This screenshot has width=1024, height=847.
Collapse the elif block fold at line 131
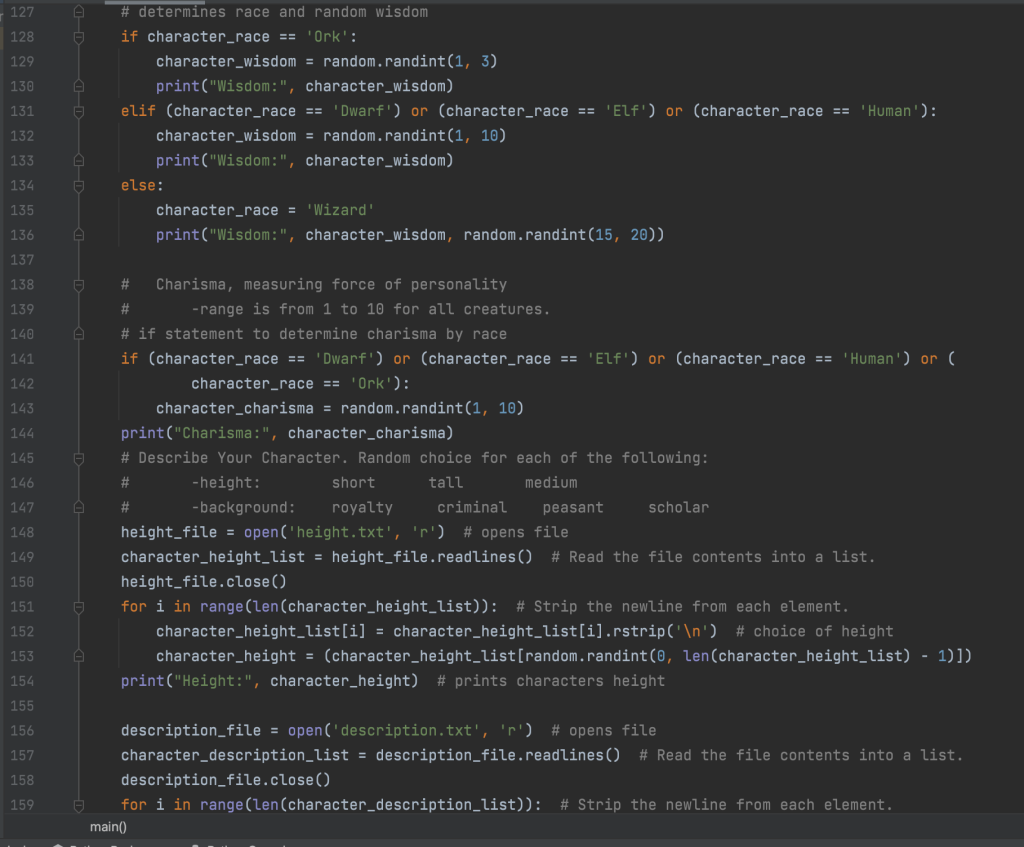(x=79, y=111)
